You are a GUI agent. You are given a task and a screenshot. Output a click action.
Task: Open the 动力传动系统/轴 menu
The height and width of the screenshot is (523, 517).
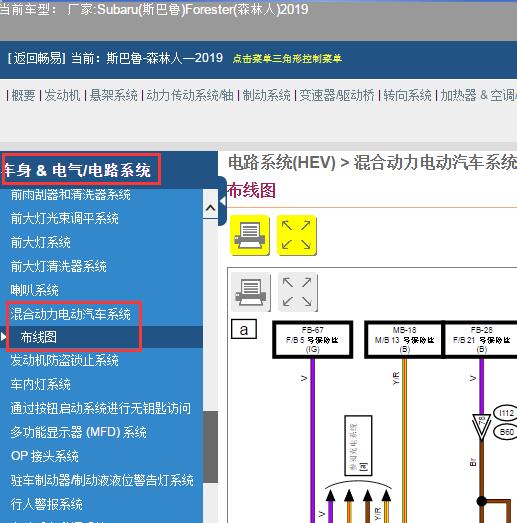190,95
